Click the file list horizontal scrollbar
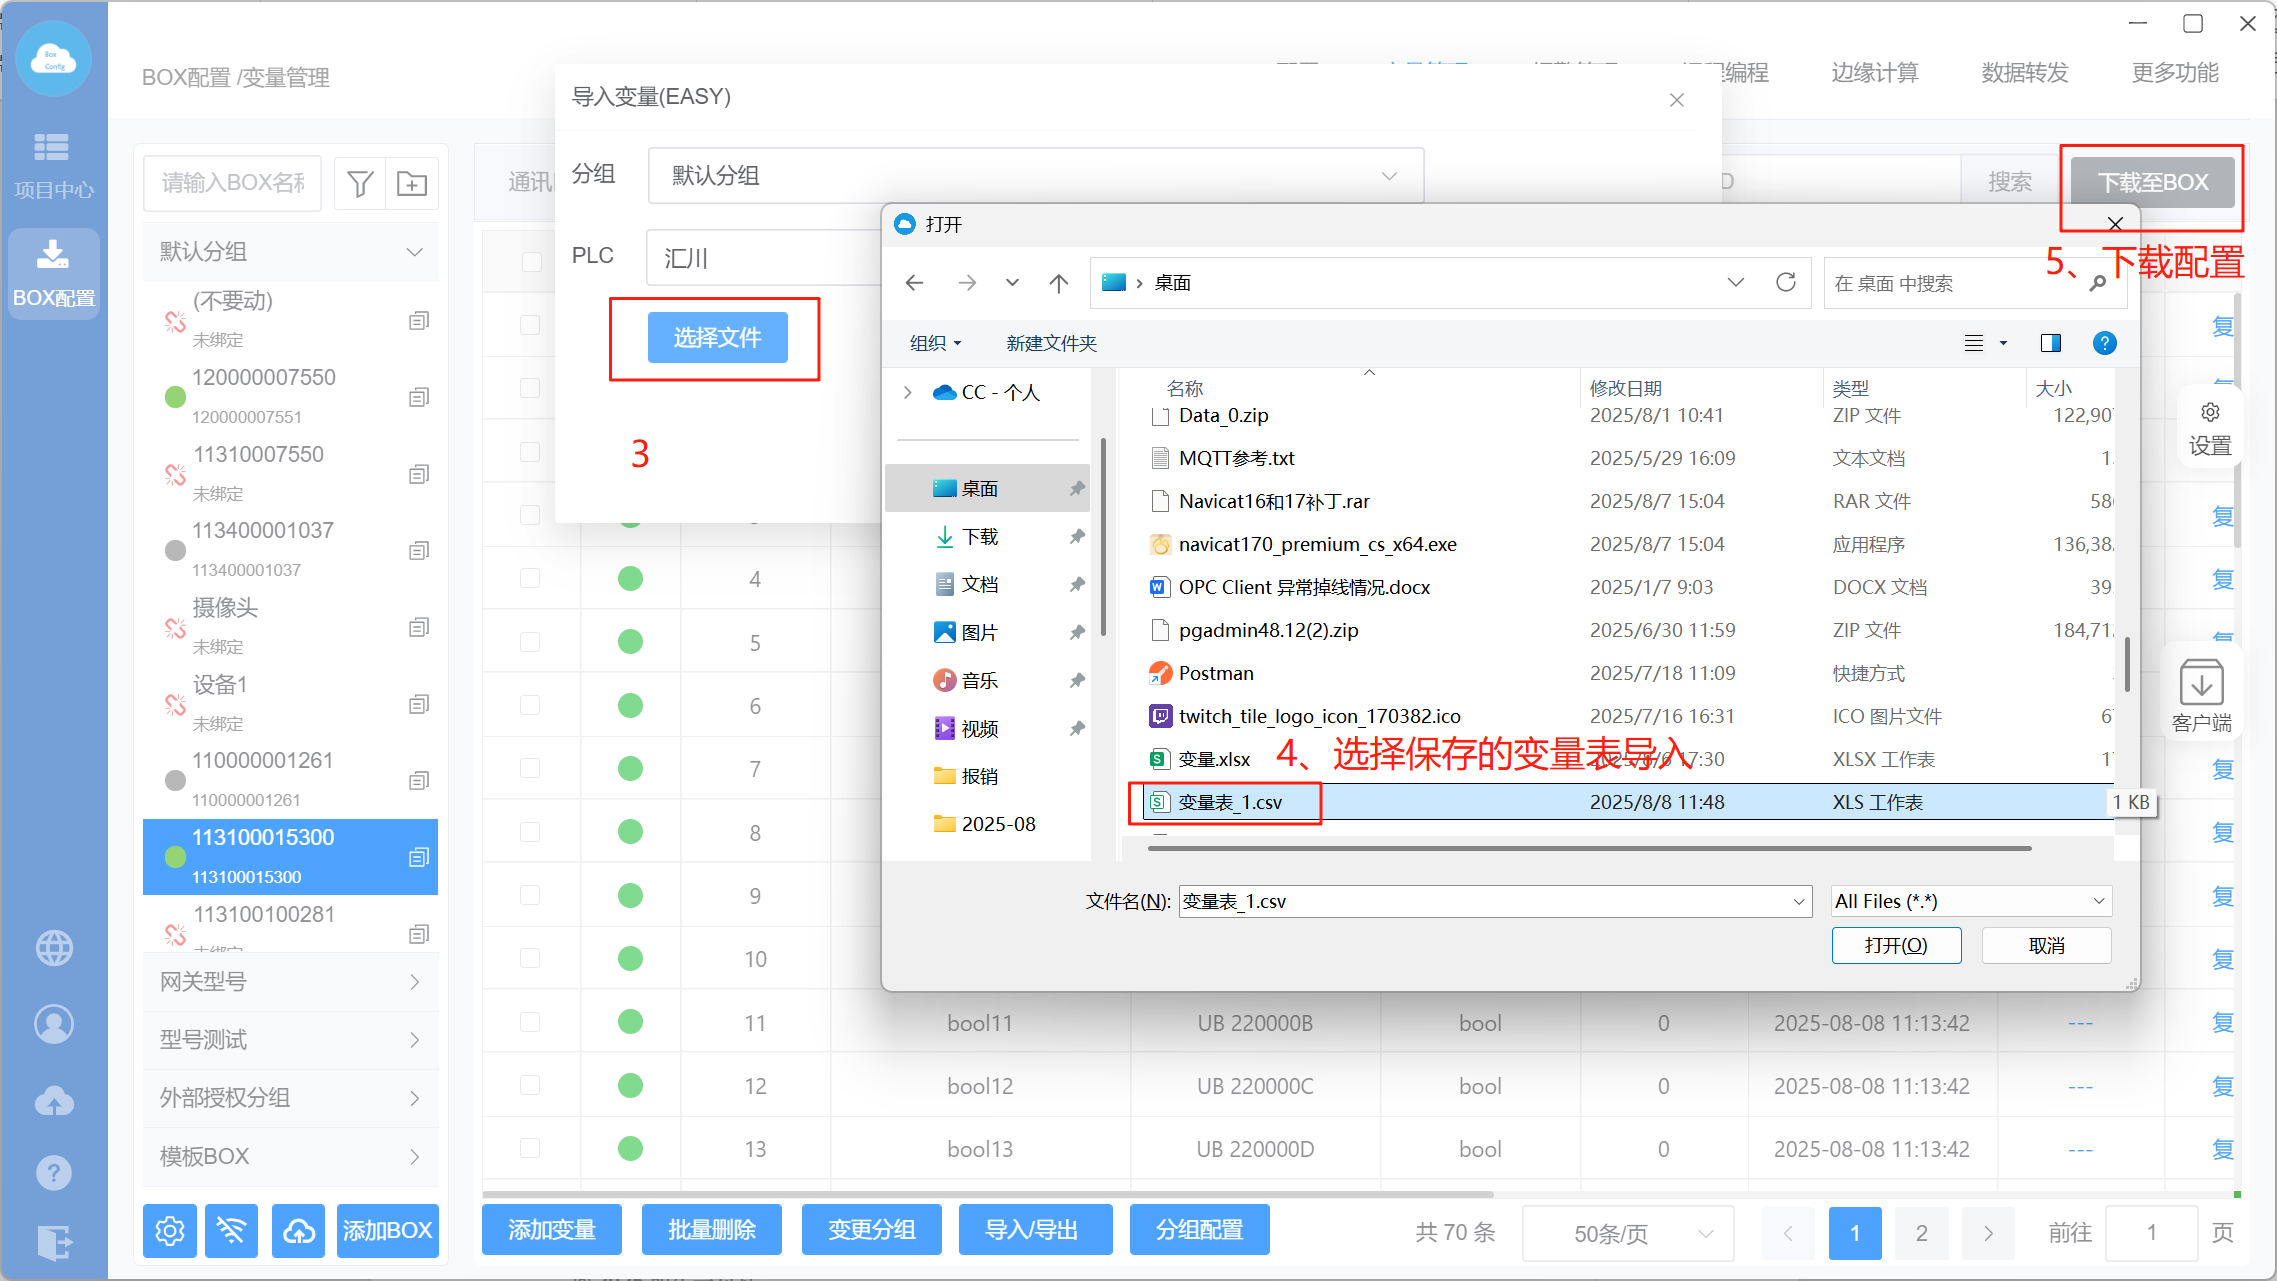The width and height of the screenshot is (2277, 1281). 1590,848
